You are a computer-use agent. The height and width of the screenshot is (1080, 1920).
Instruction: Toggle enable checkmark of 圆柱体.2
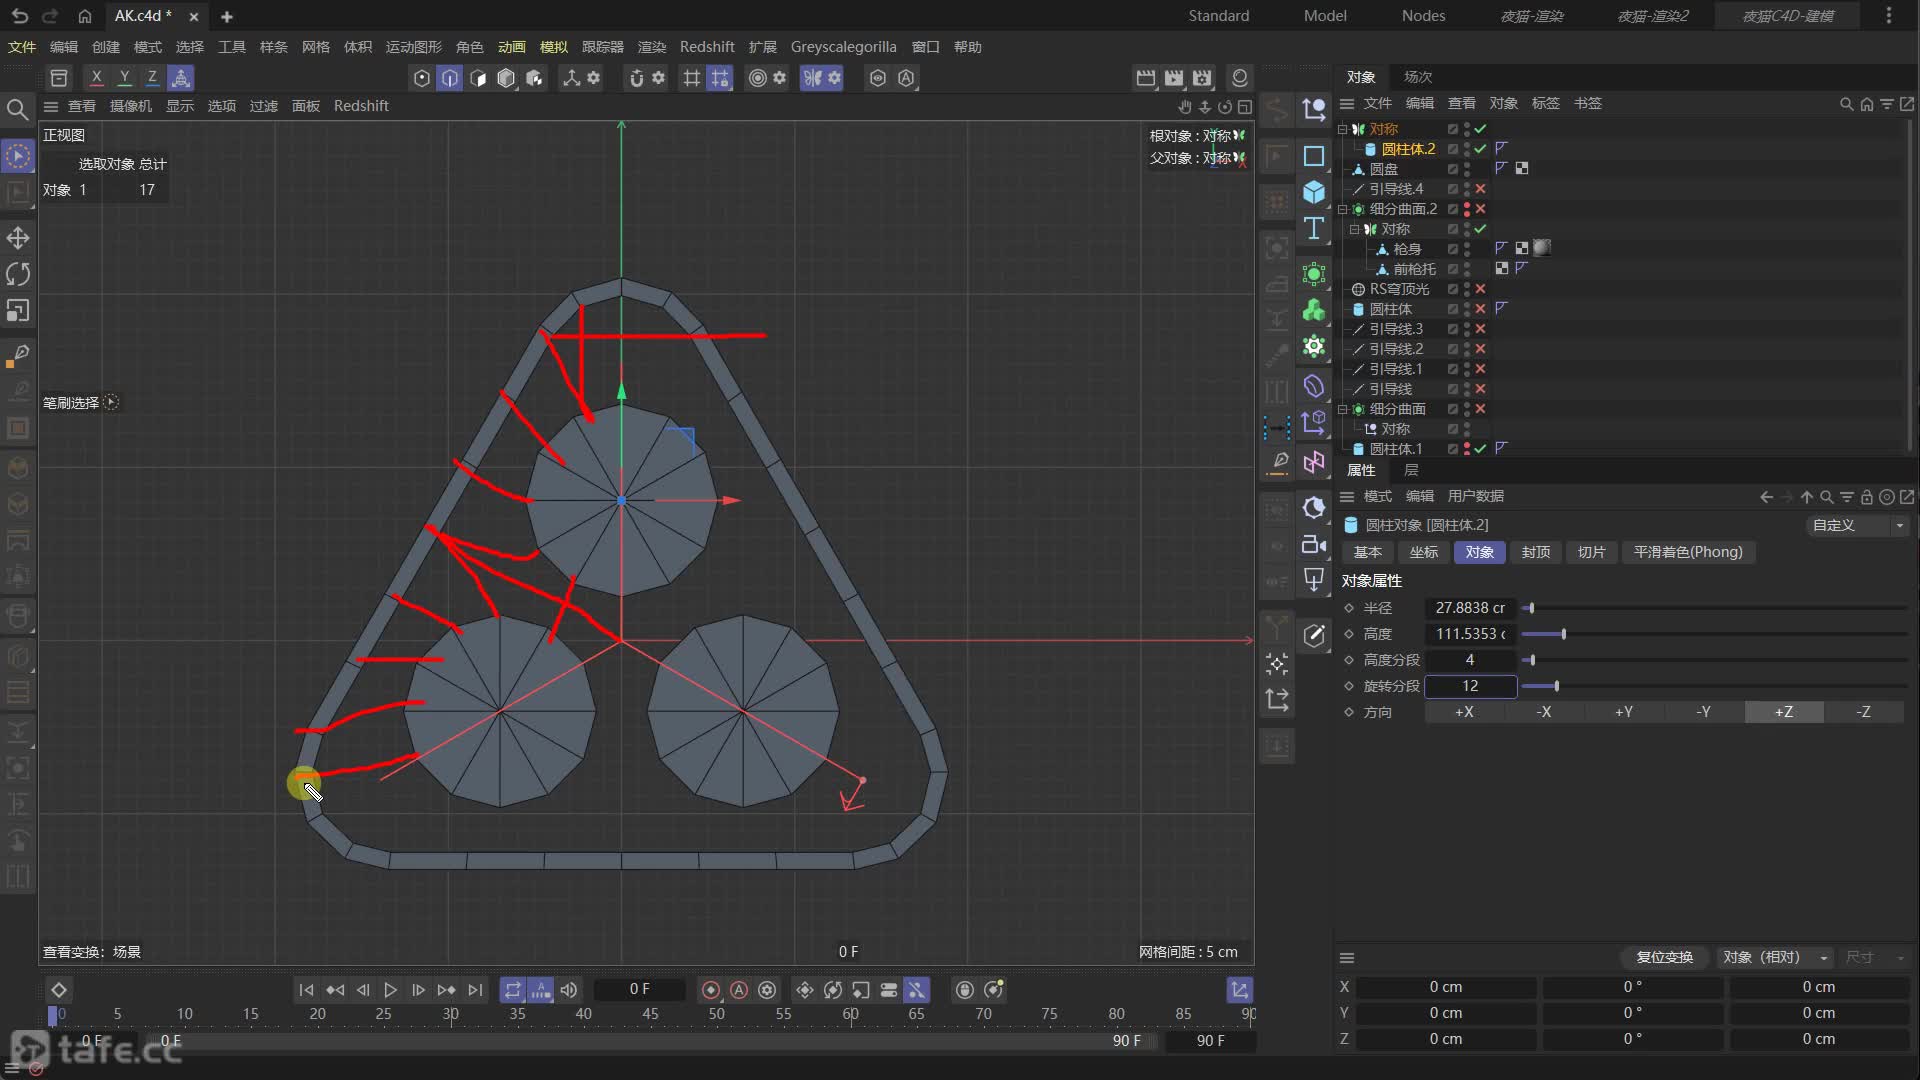click(1480, 149)
